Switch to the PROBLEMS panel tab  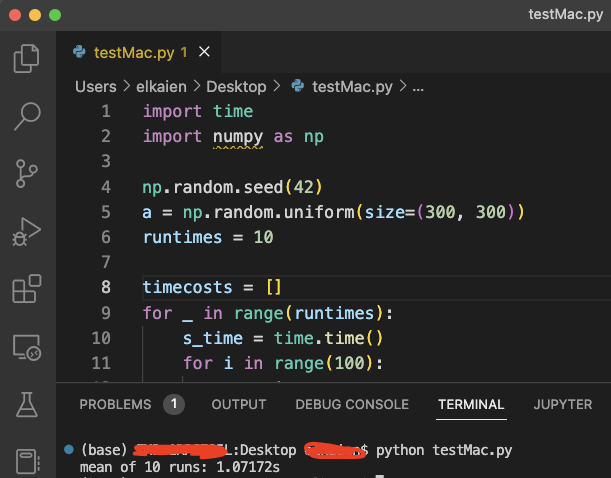[x=115, y=404]
